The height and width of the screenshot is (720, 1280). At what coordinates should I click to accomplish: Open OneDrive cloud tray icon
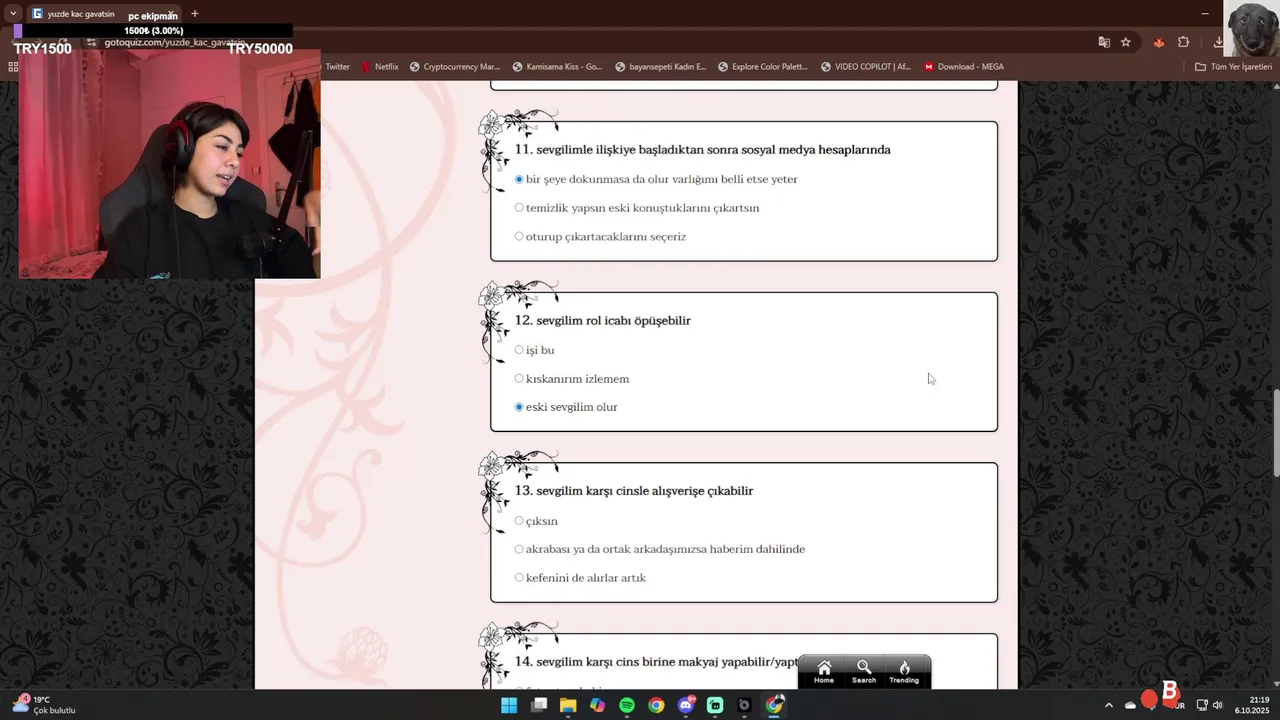[x=1130, y=705]
